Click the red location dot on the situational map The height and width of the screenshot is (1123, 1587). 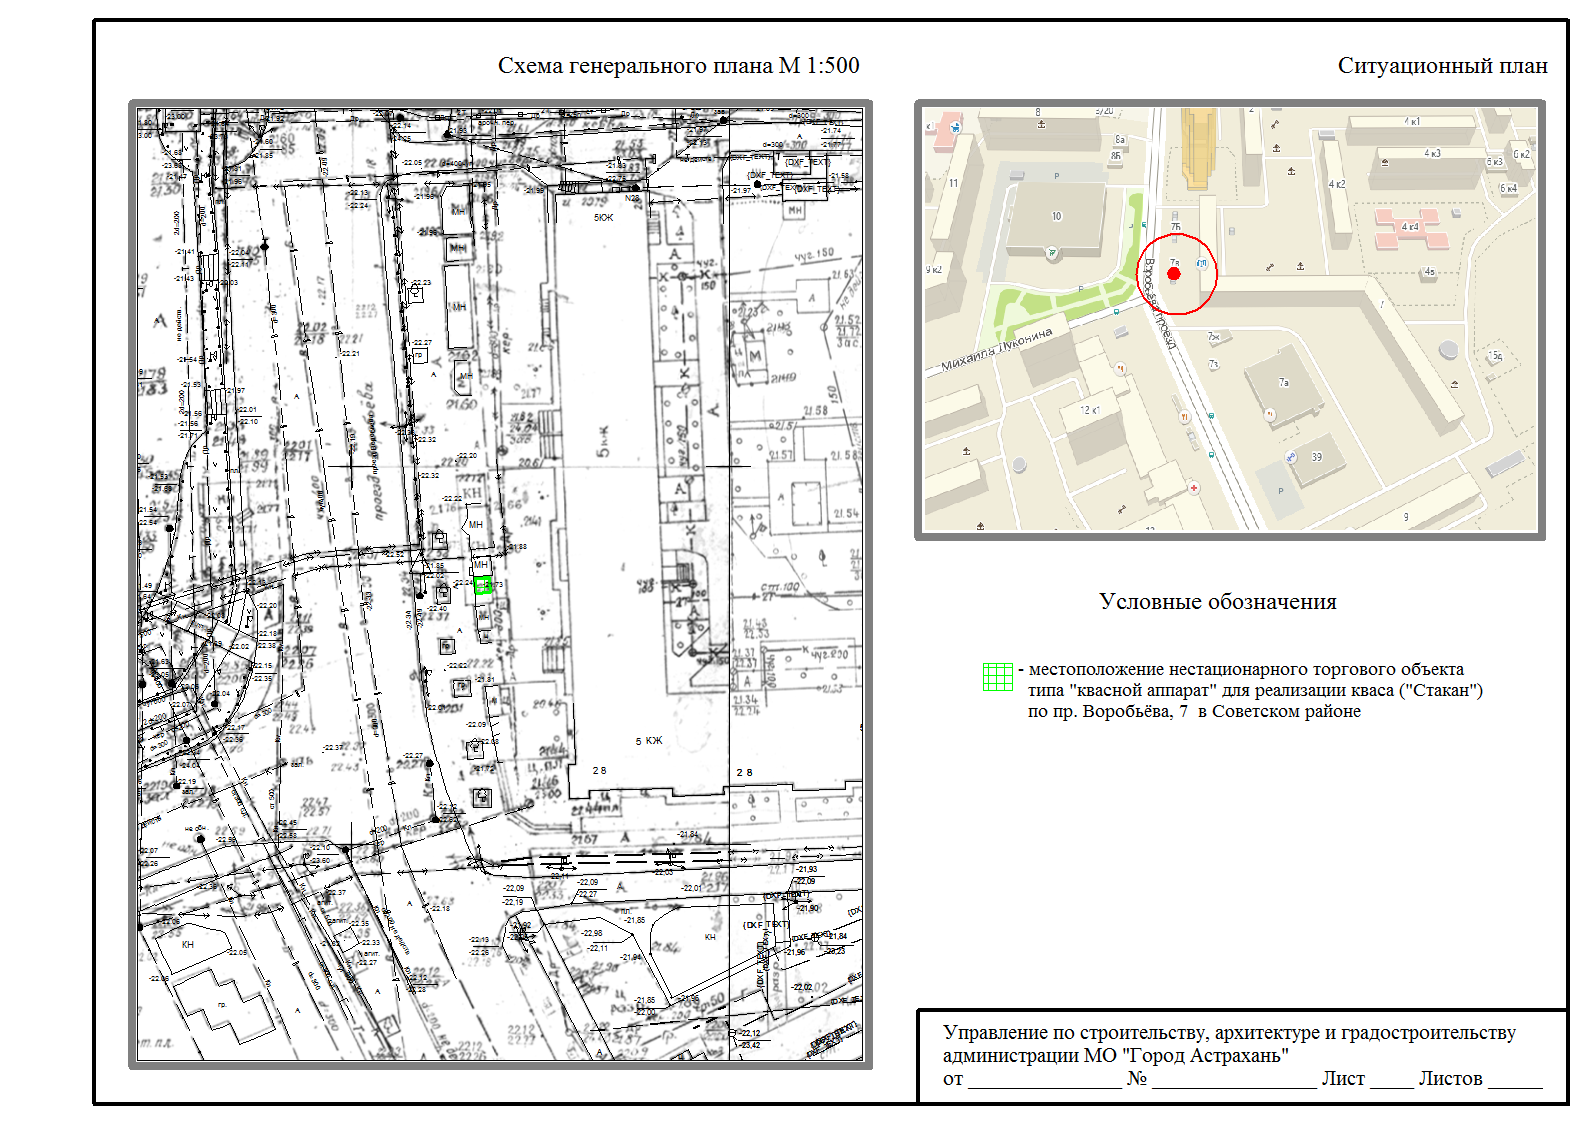tap(1173, 273)
